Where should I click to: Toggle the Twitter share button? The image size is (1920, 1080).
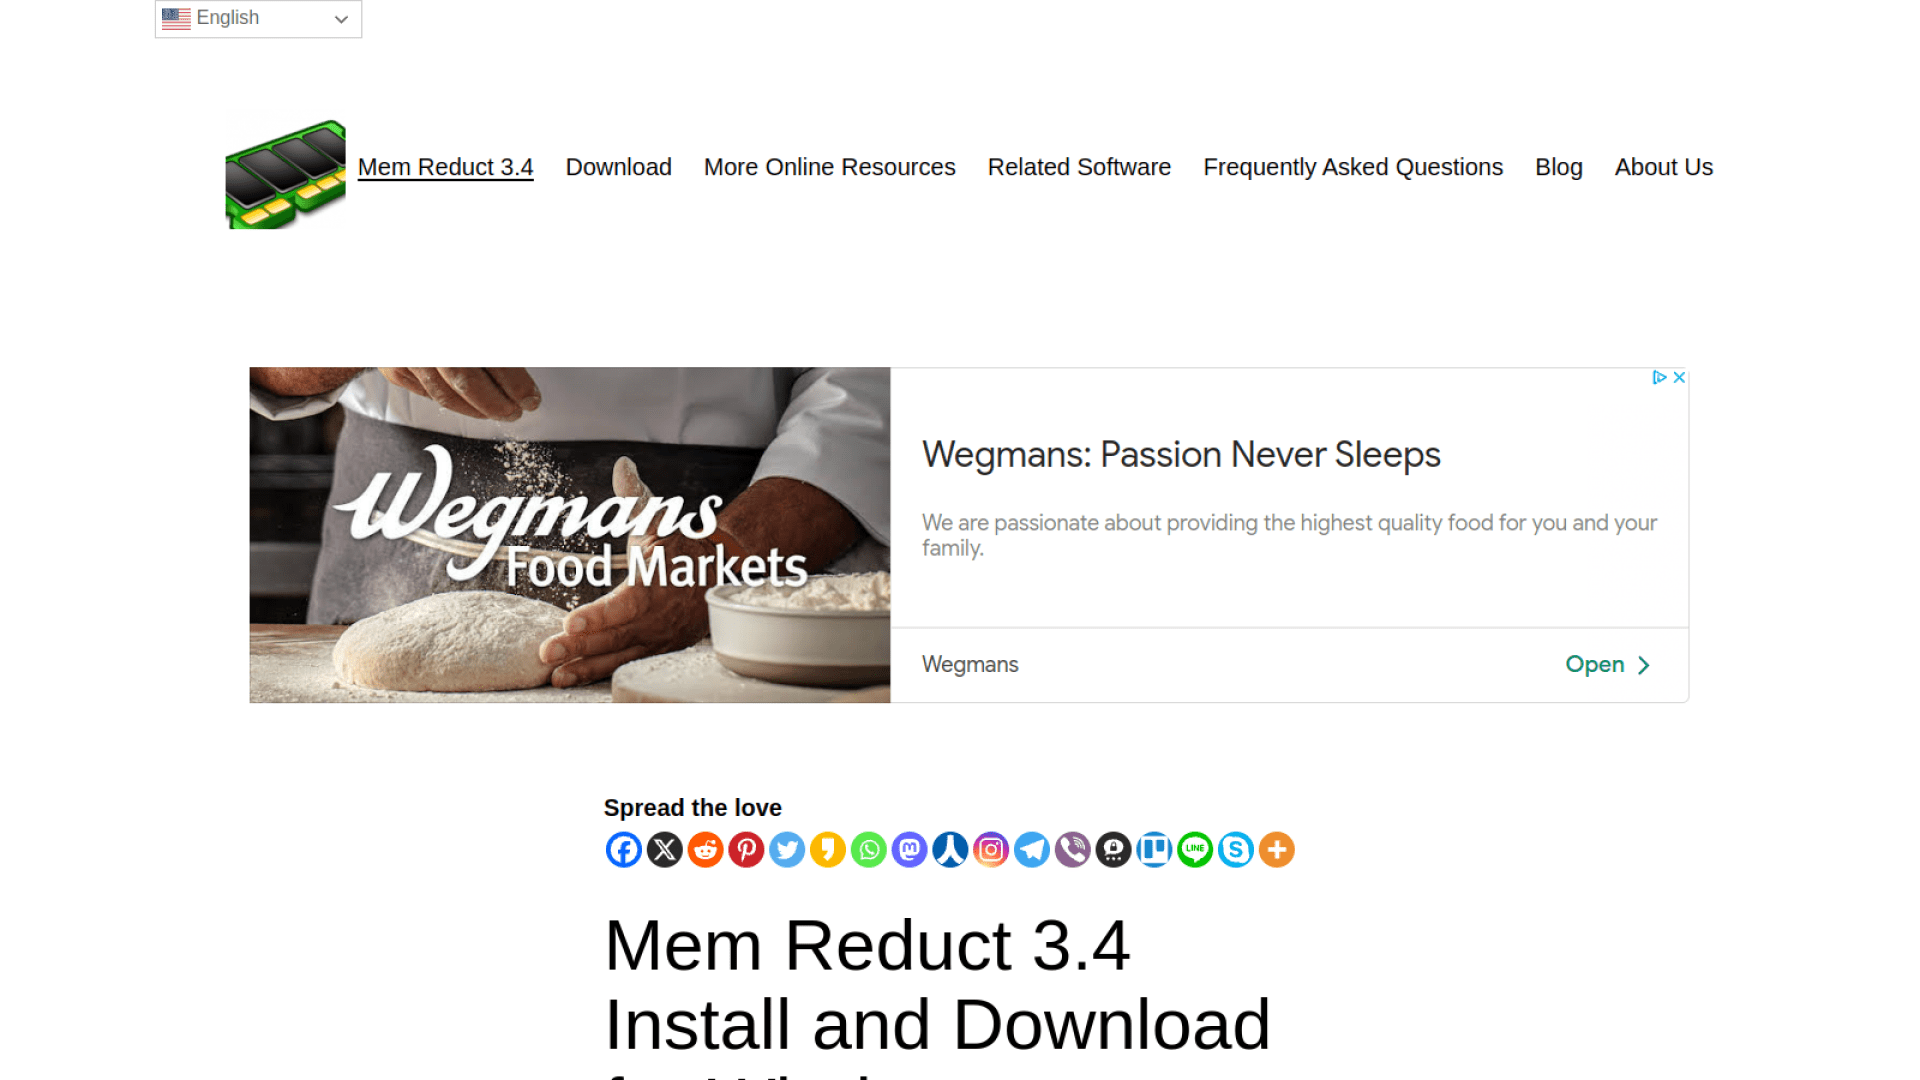point(786,849)
